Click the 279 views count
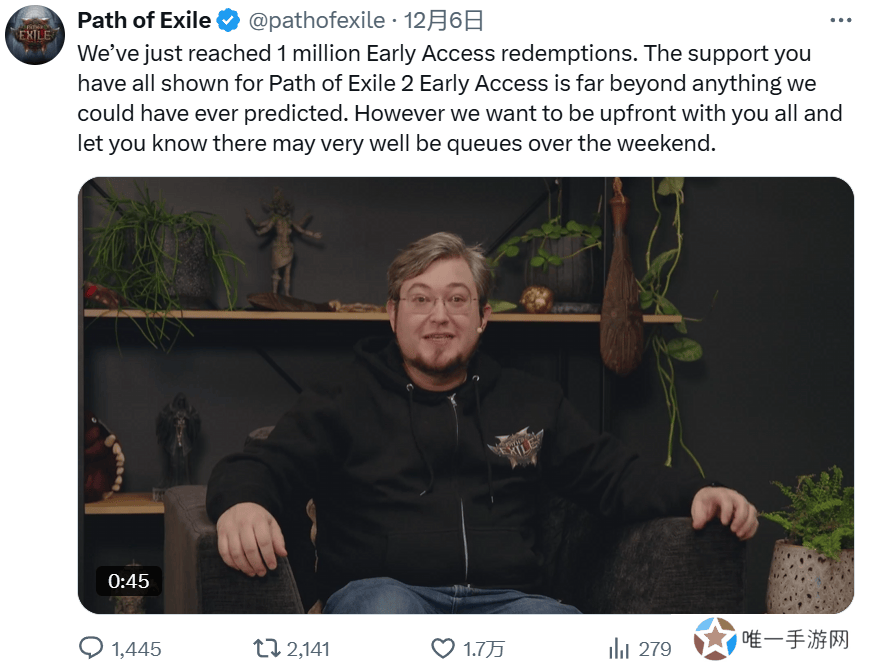Image resolution: width=871 pixels, height=664 pixels. (x=655, y=649)
